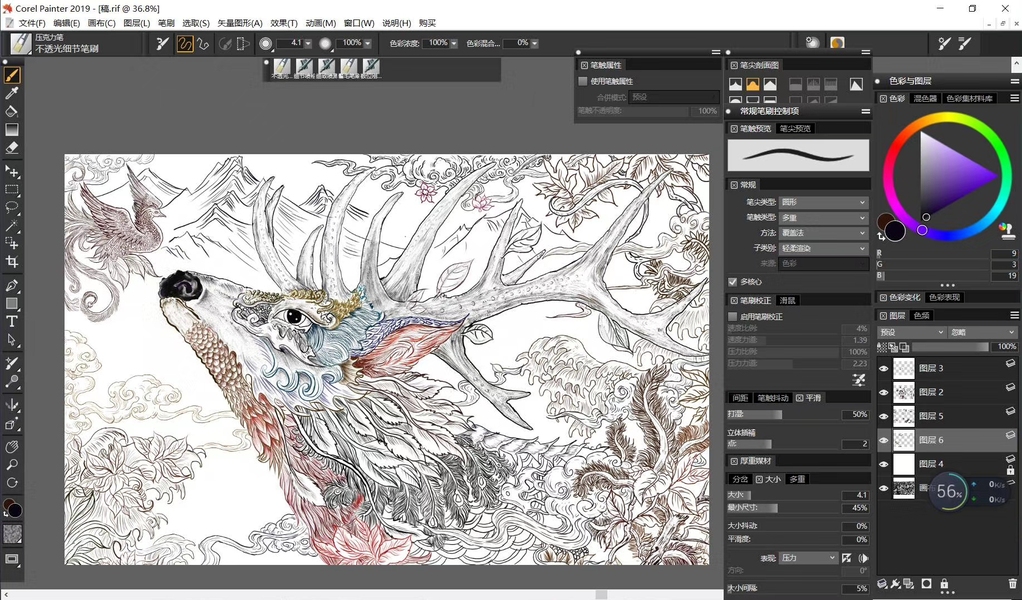Click the reset brush tool icon

(x=162, y=44)
